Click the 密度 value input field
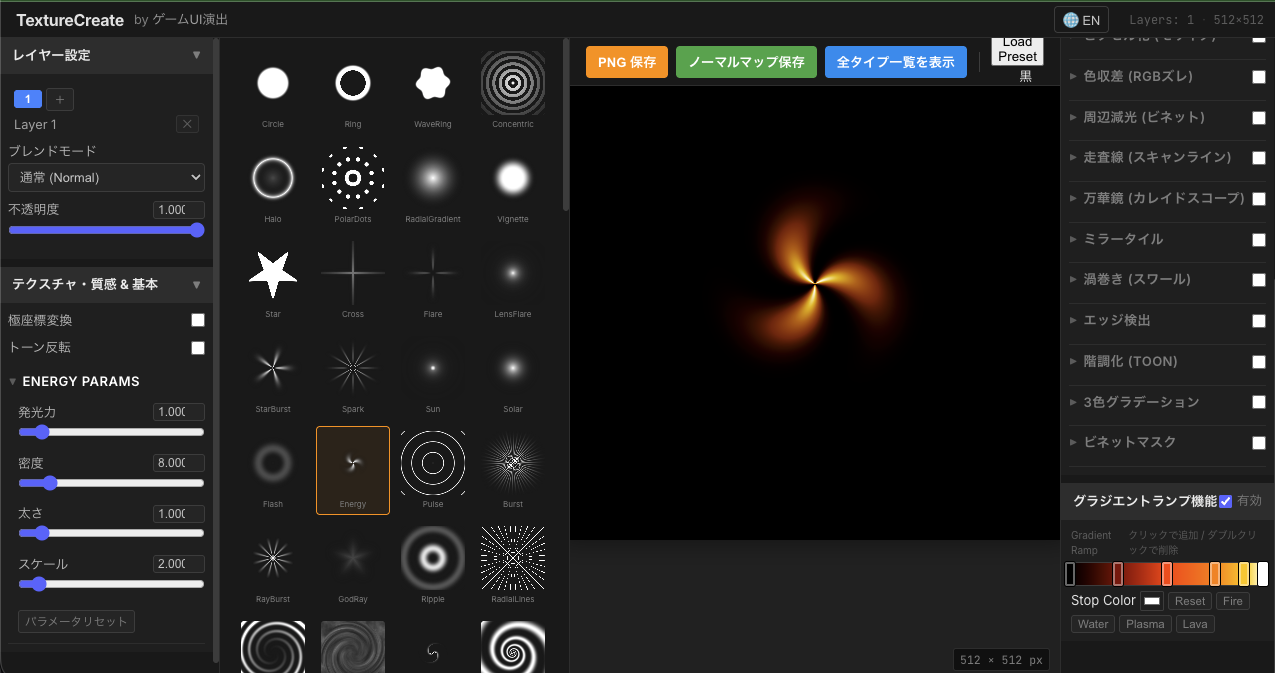This screenshot has width=1275, height=673. tap(179, 463)
